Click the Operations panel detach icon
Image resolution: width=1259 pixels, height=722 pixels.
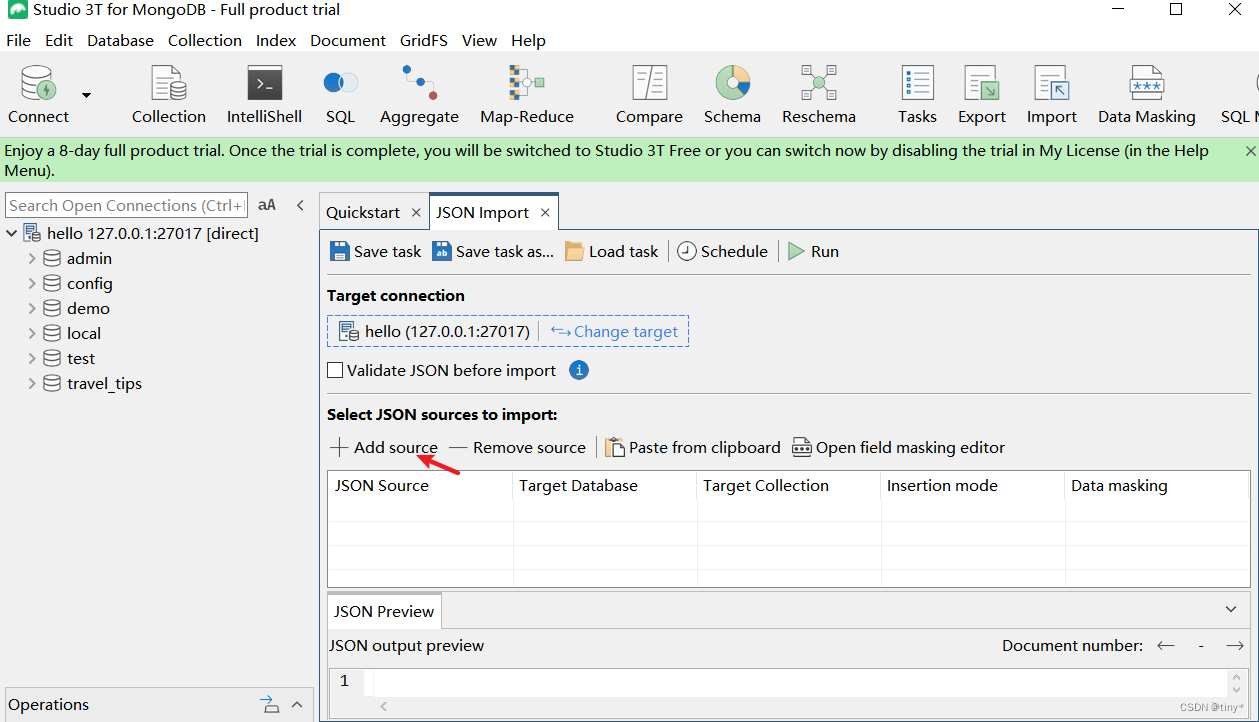coord(270,704)
